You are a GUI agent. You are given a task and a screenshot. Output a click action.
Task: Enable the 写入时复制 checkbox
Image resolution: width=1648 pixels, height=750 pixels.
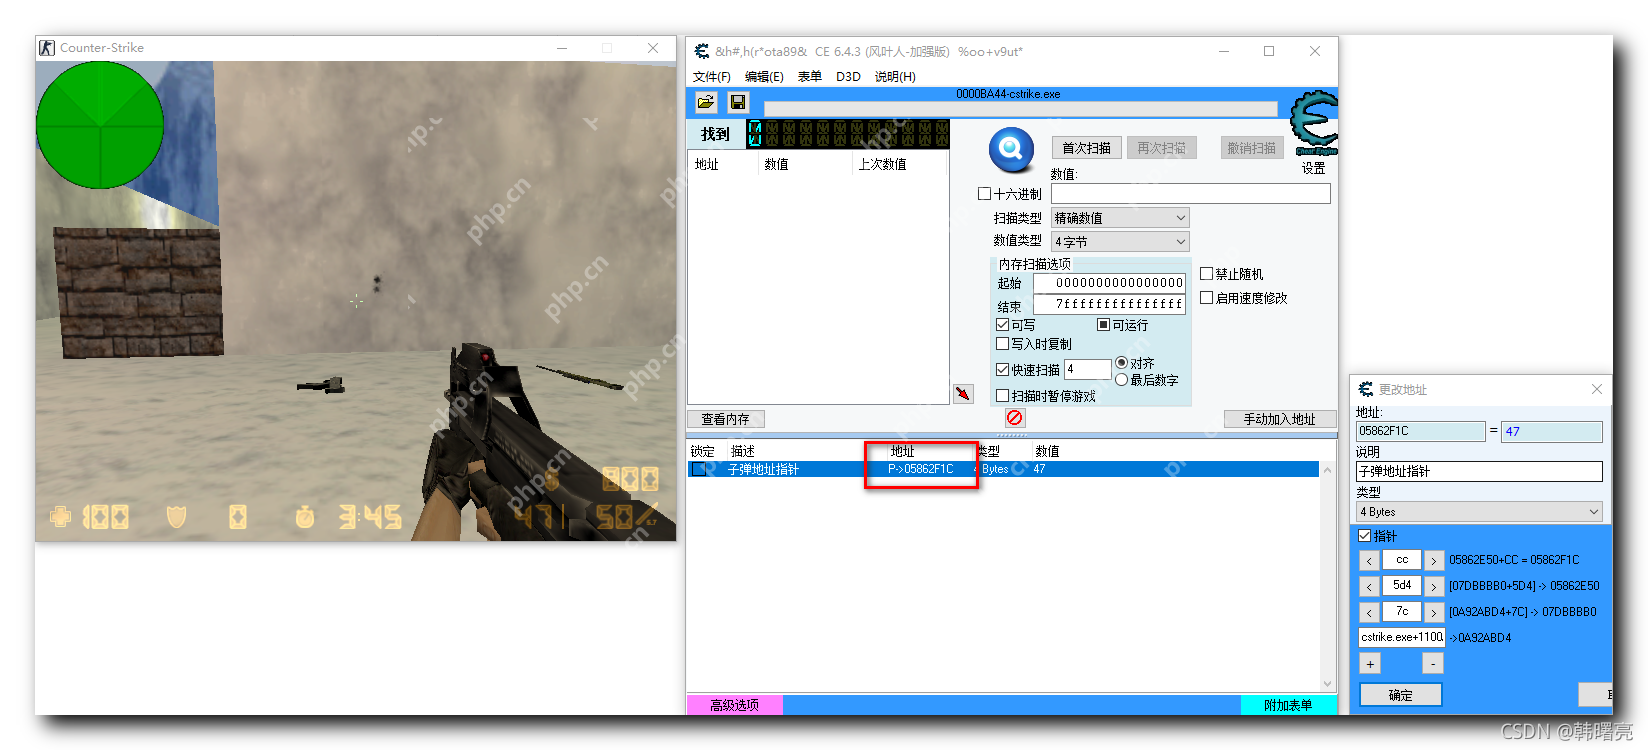tap(1002, 344)
